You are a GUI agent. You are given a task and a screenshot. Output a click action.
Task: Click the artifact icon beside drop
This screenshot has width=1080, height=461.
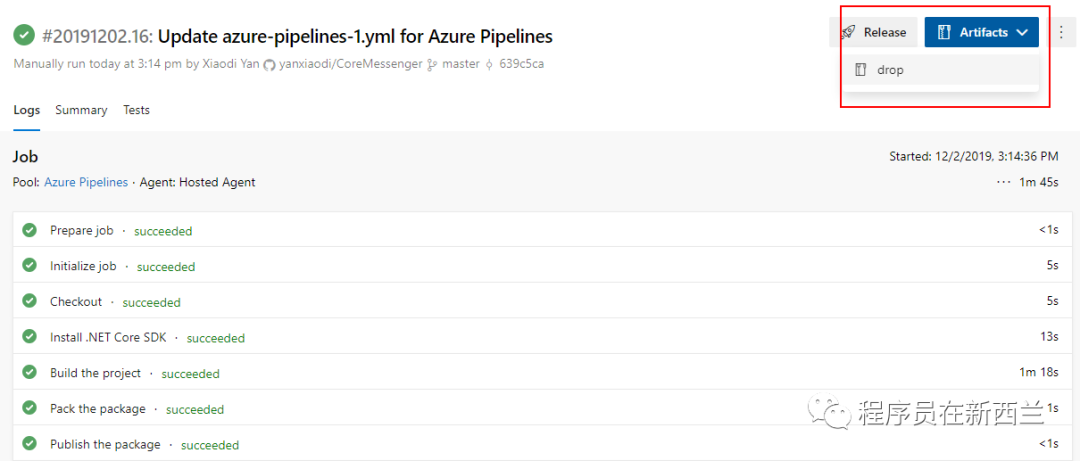[x=860, y=70]
